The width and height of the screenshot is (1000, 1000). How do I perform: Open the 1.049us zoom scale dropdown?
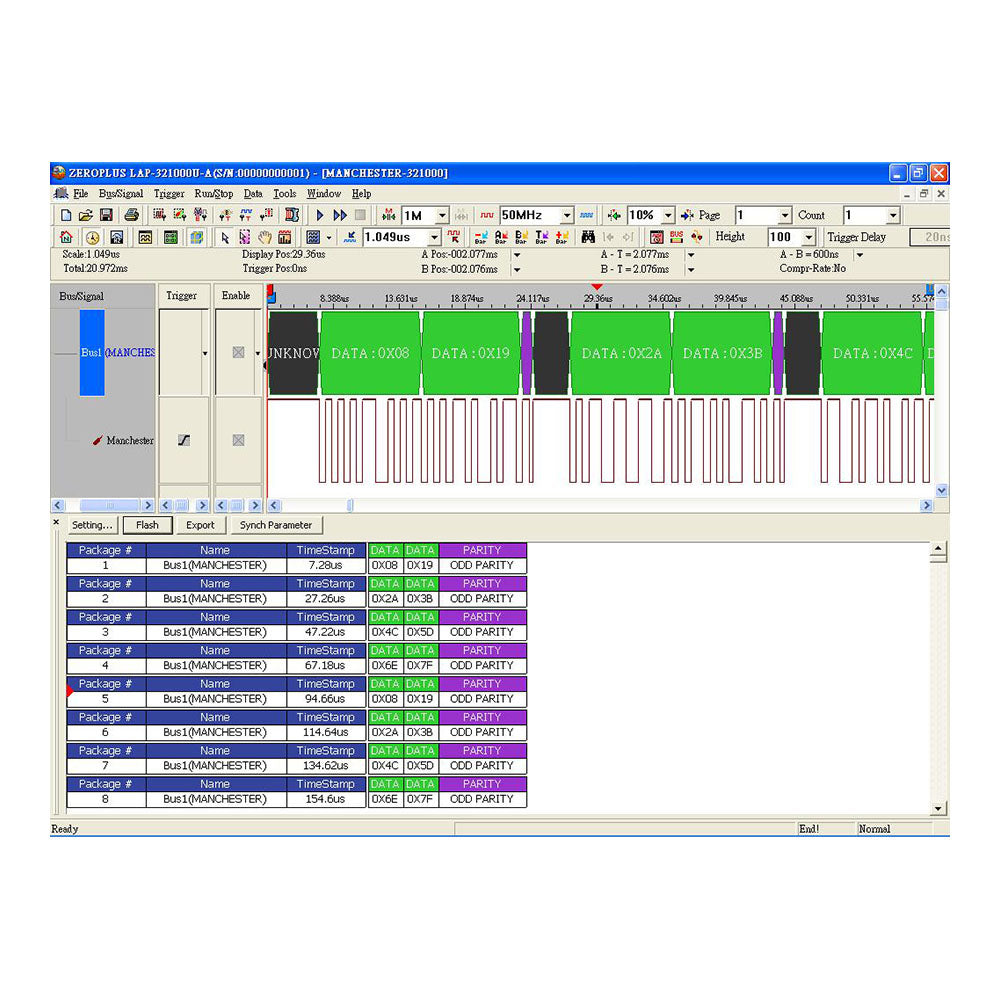click(x=434, y=237)
